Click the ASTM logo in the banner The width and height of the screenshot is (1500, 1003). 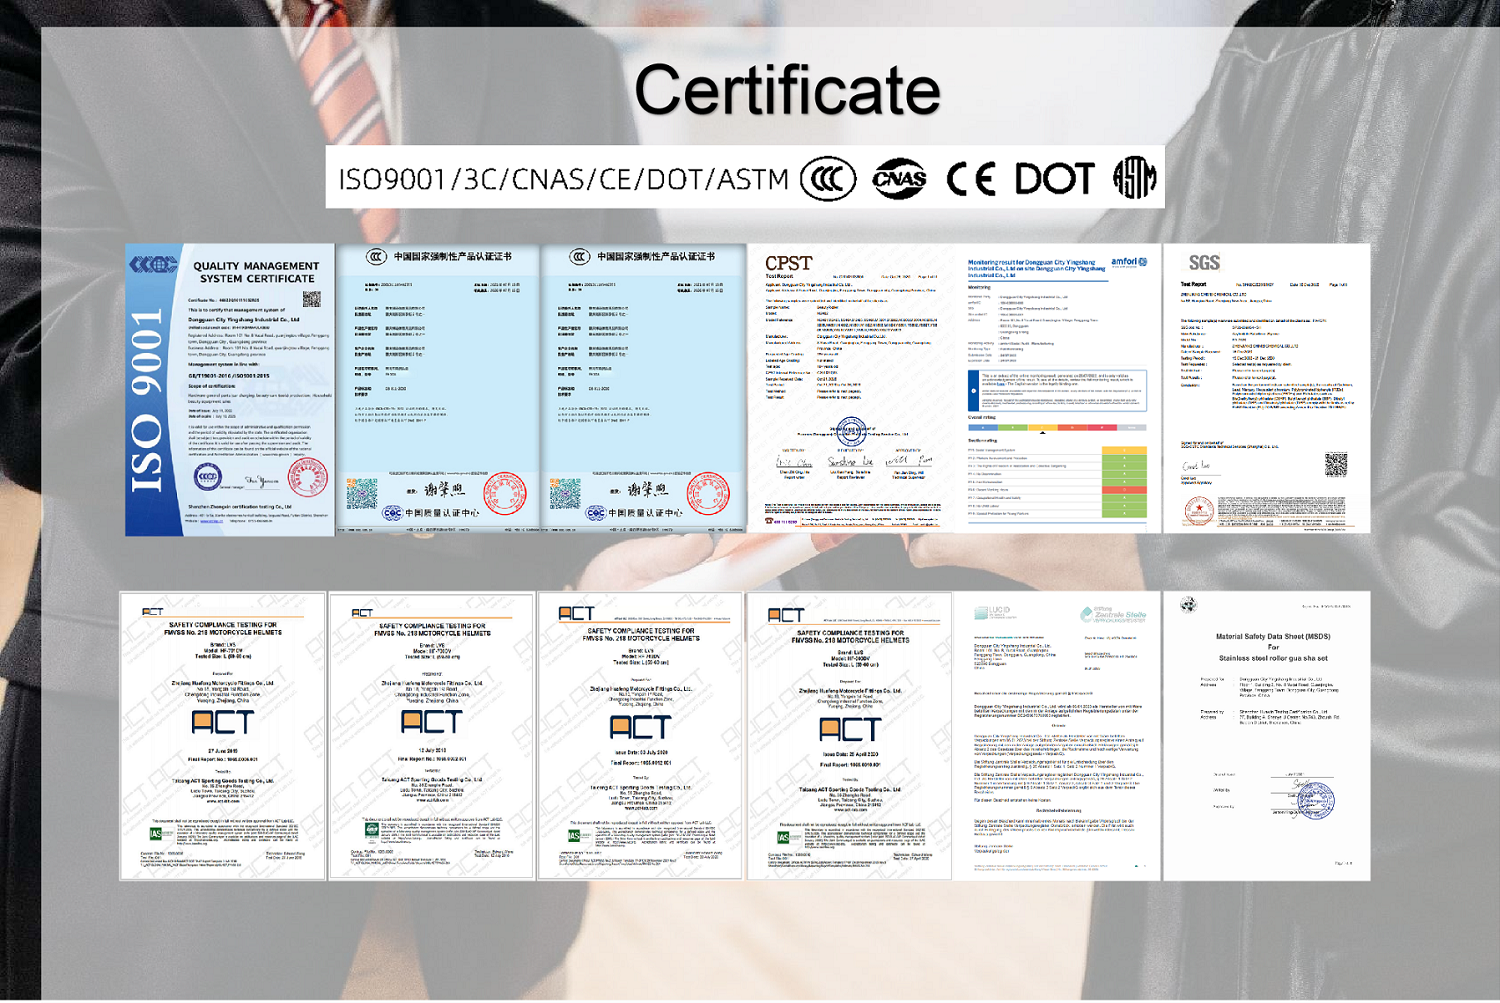click(x=1134, y=179)
